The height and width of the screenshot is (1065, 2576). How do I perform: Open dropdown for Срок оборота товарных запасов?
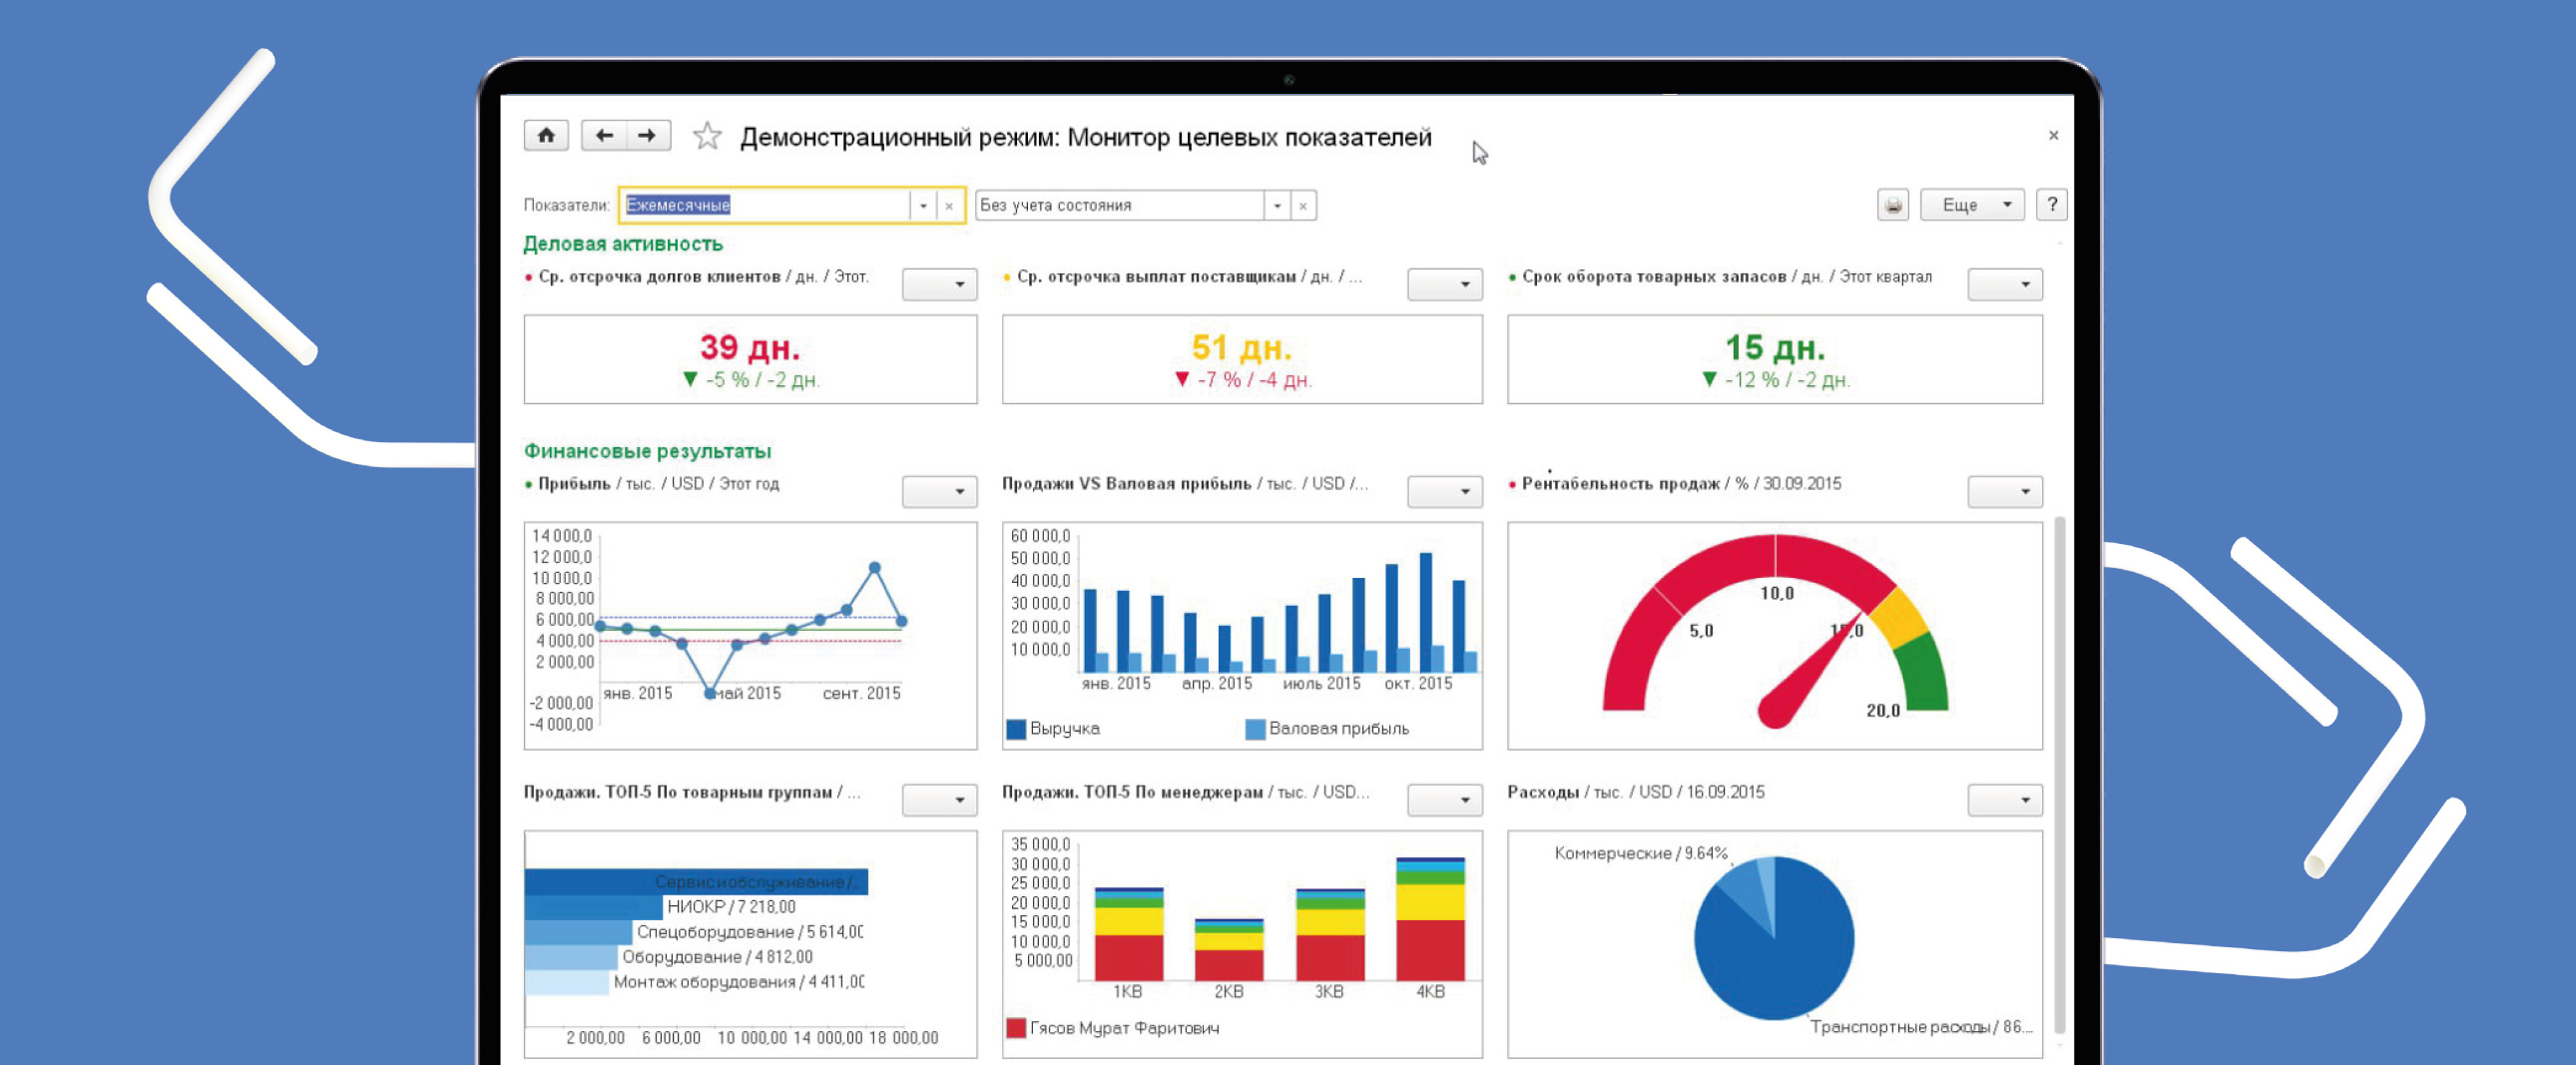[2004, 284]
